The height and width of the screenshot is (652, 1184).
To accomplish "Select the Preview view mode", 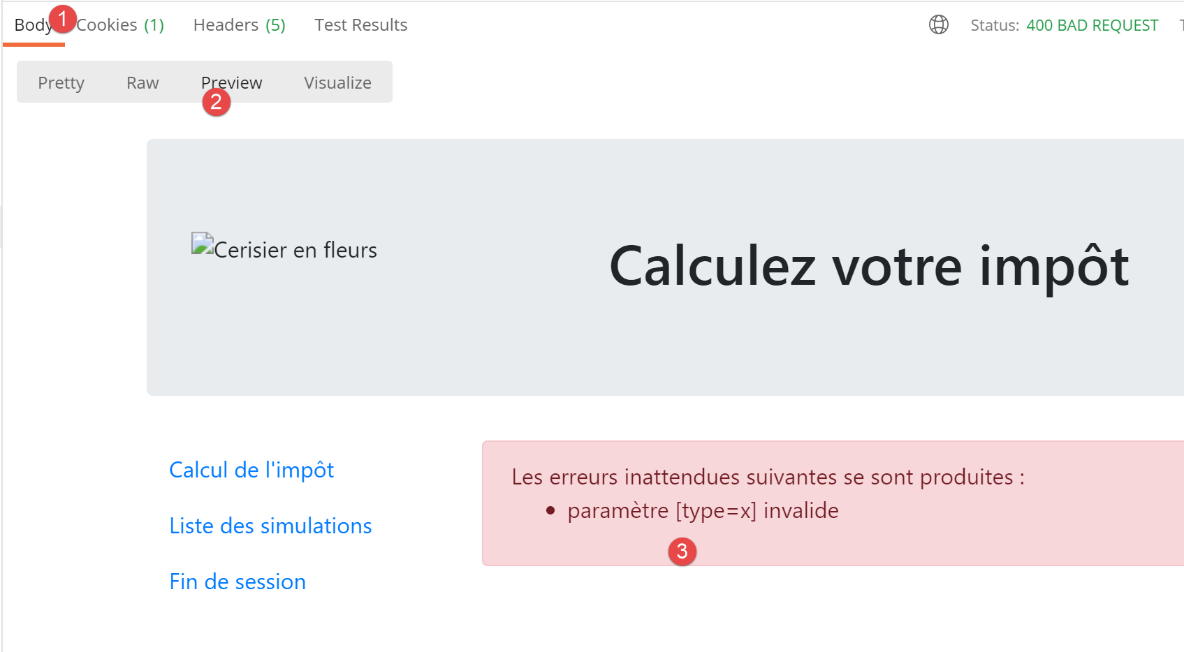I will (x=232, y=83).
